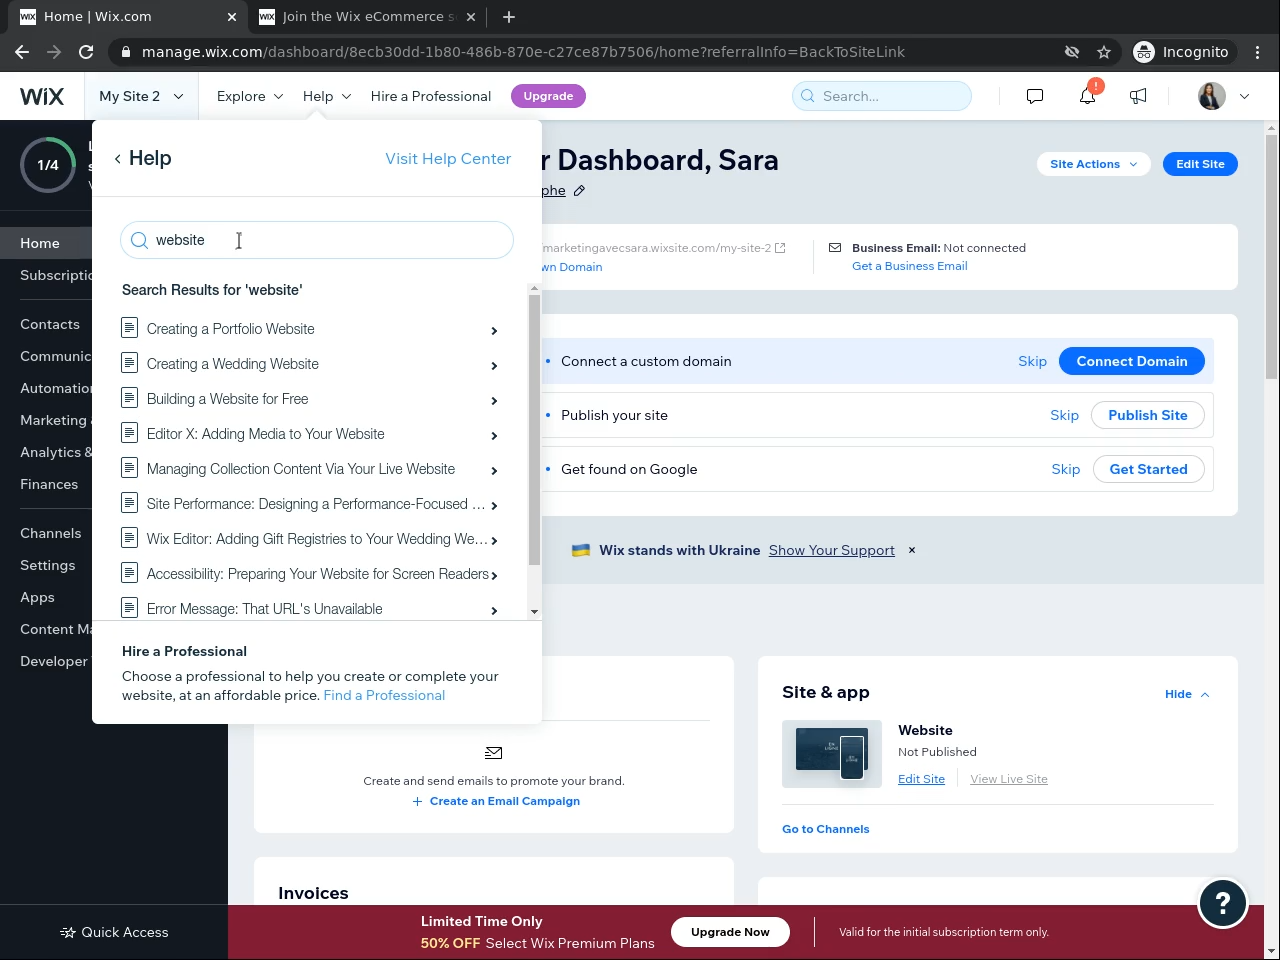The width and height of the screenshot is (1280, 960).
Task: Skip the Connect a custom domain step
Action: (1032, 361)
